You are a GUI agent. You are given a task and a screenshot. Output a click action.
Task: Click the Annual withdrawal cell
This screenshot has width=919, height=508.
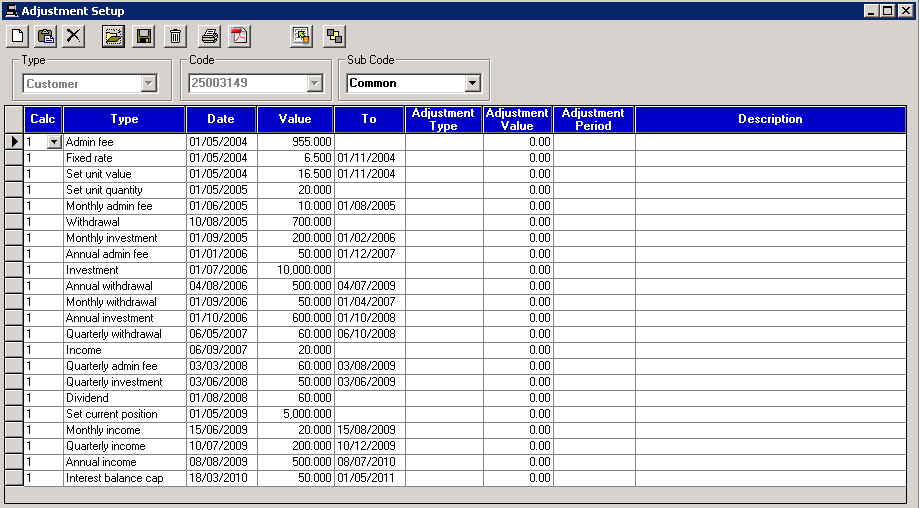point(124,286)
